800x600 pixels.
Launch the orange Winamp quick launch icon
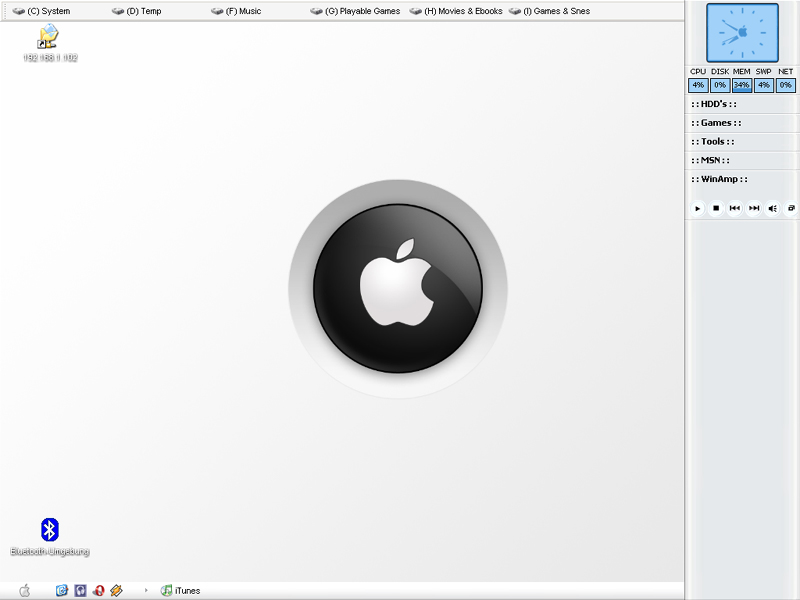click(116, 590)
